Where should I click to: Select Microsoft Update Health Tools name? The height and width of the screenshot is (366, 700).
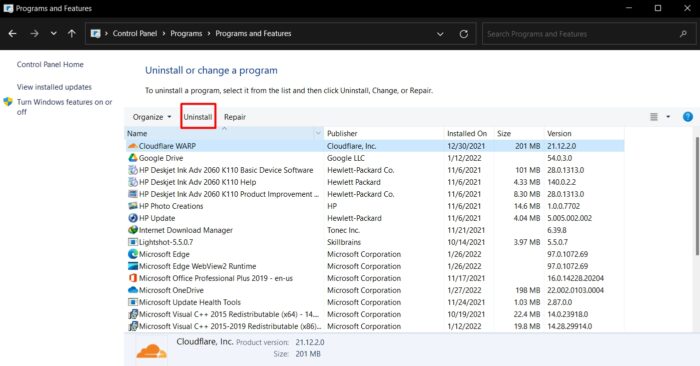(x=190, y=302)
